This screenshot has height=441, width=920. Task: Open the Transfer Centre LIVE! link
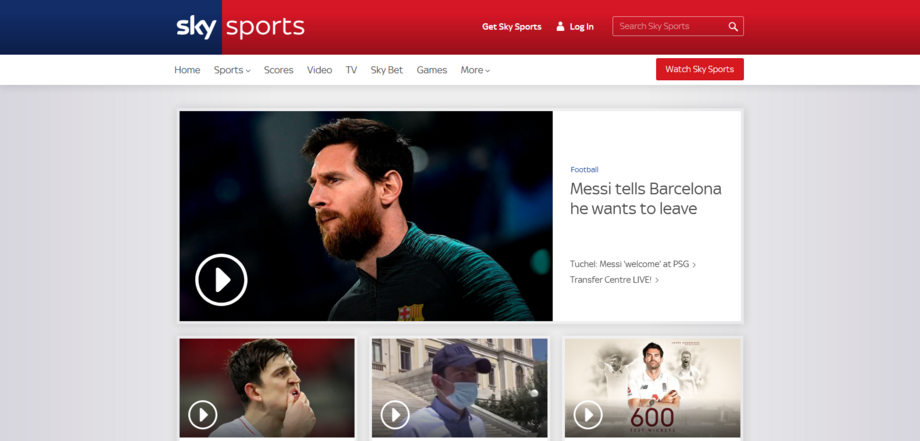pyautogui.click(x=611, y=280)
